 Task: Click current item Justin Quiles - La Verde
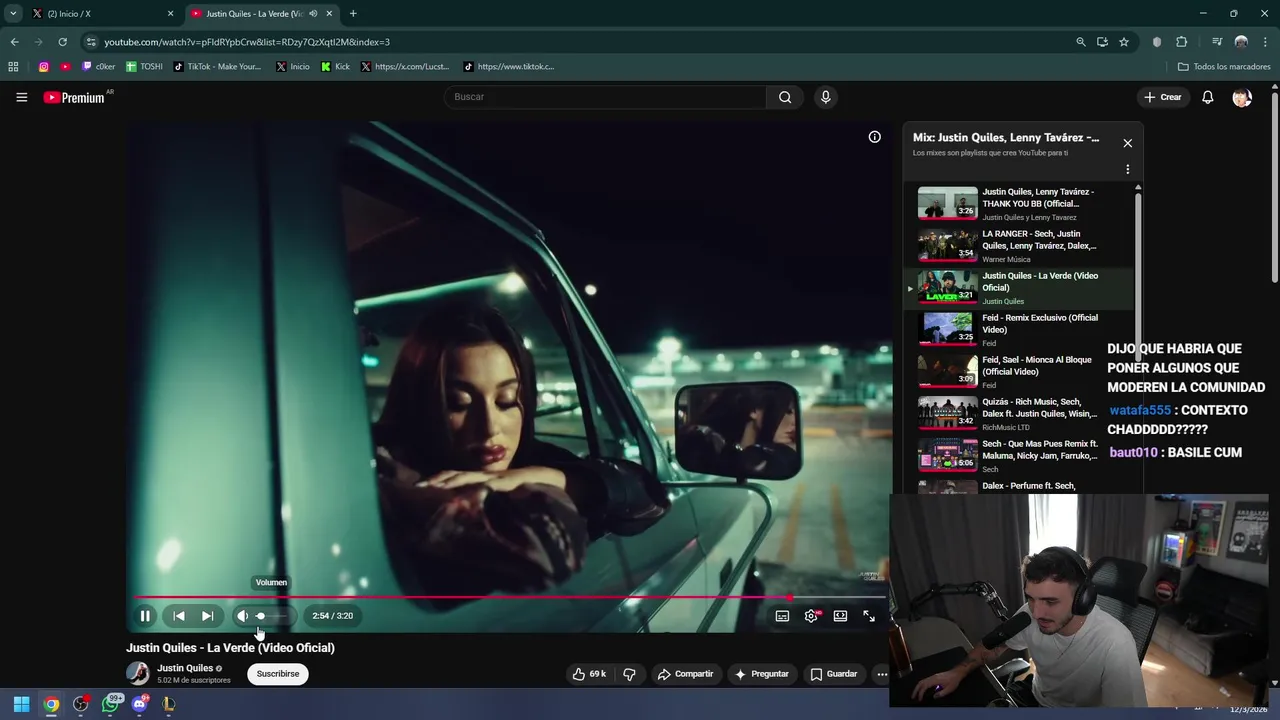tap(1020, 288)
